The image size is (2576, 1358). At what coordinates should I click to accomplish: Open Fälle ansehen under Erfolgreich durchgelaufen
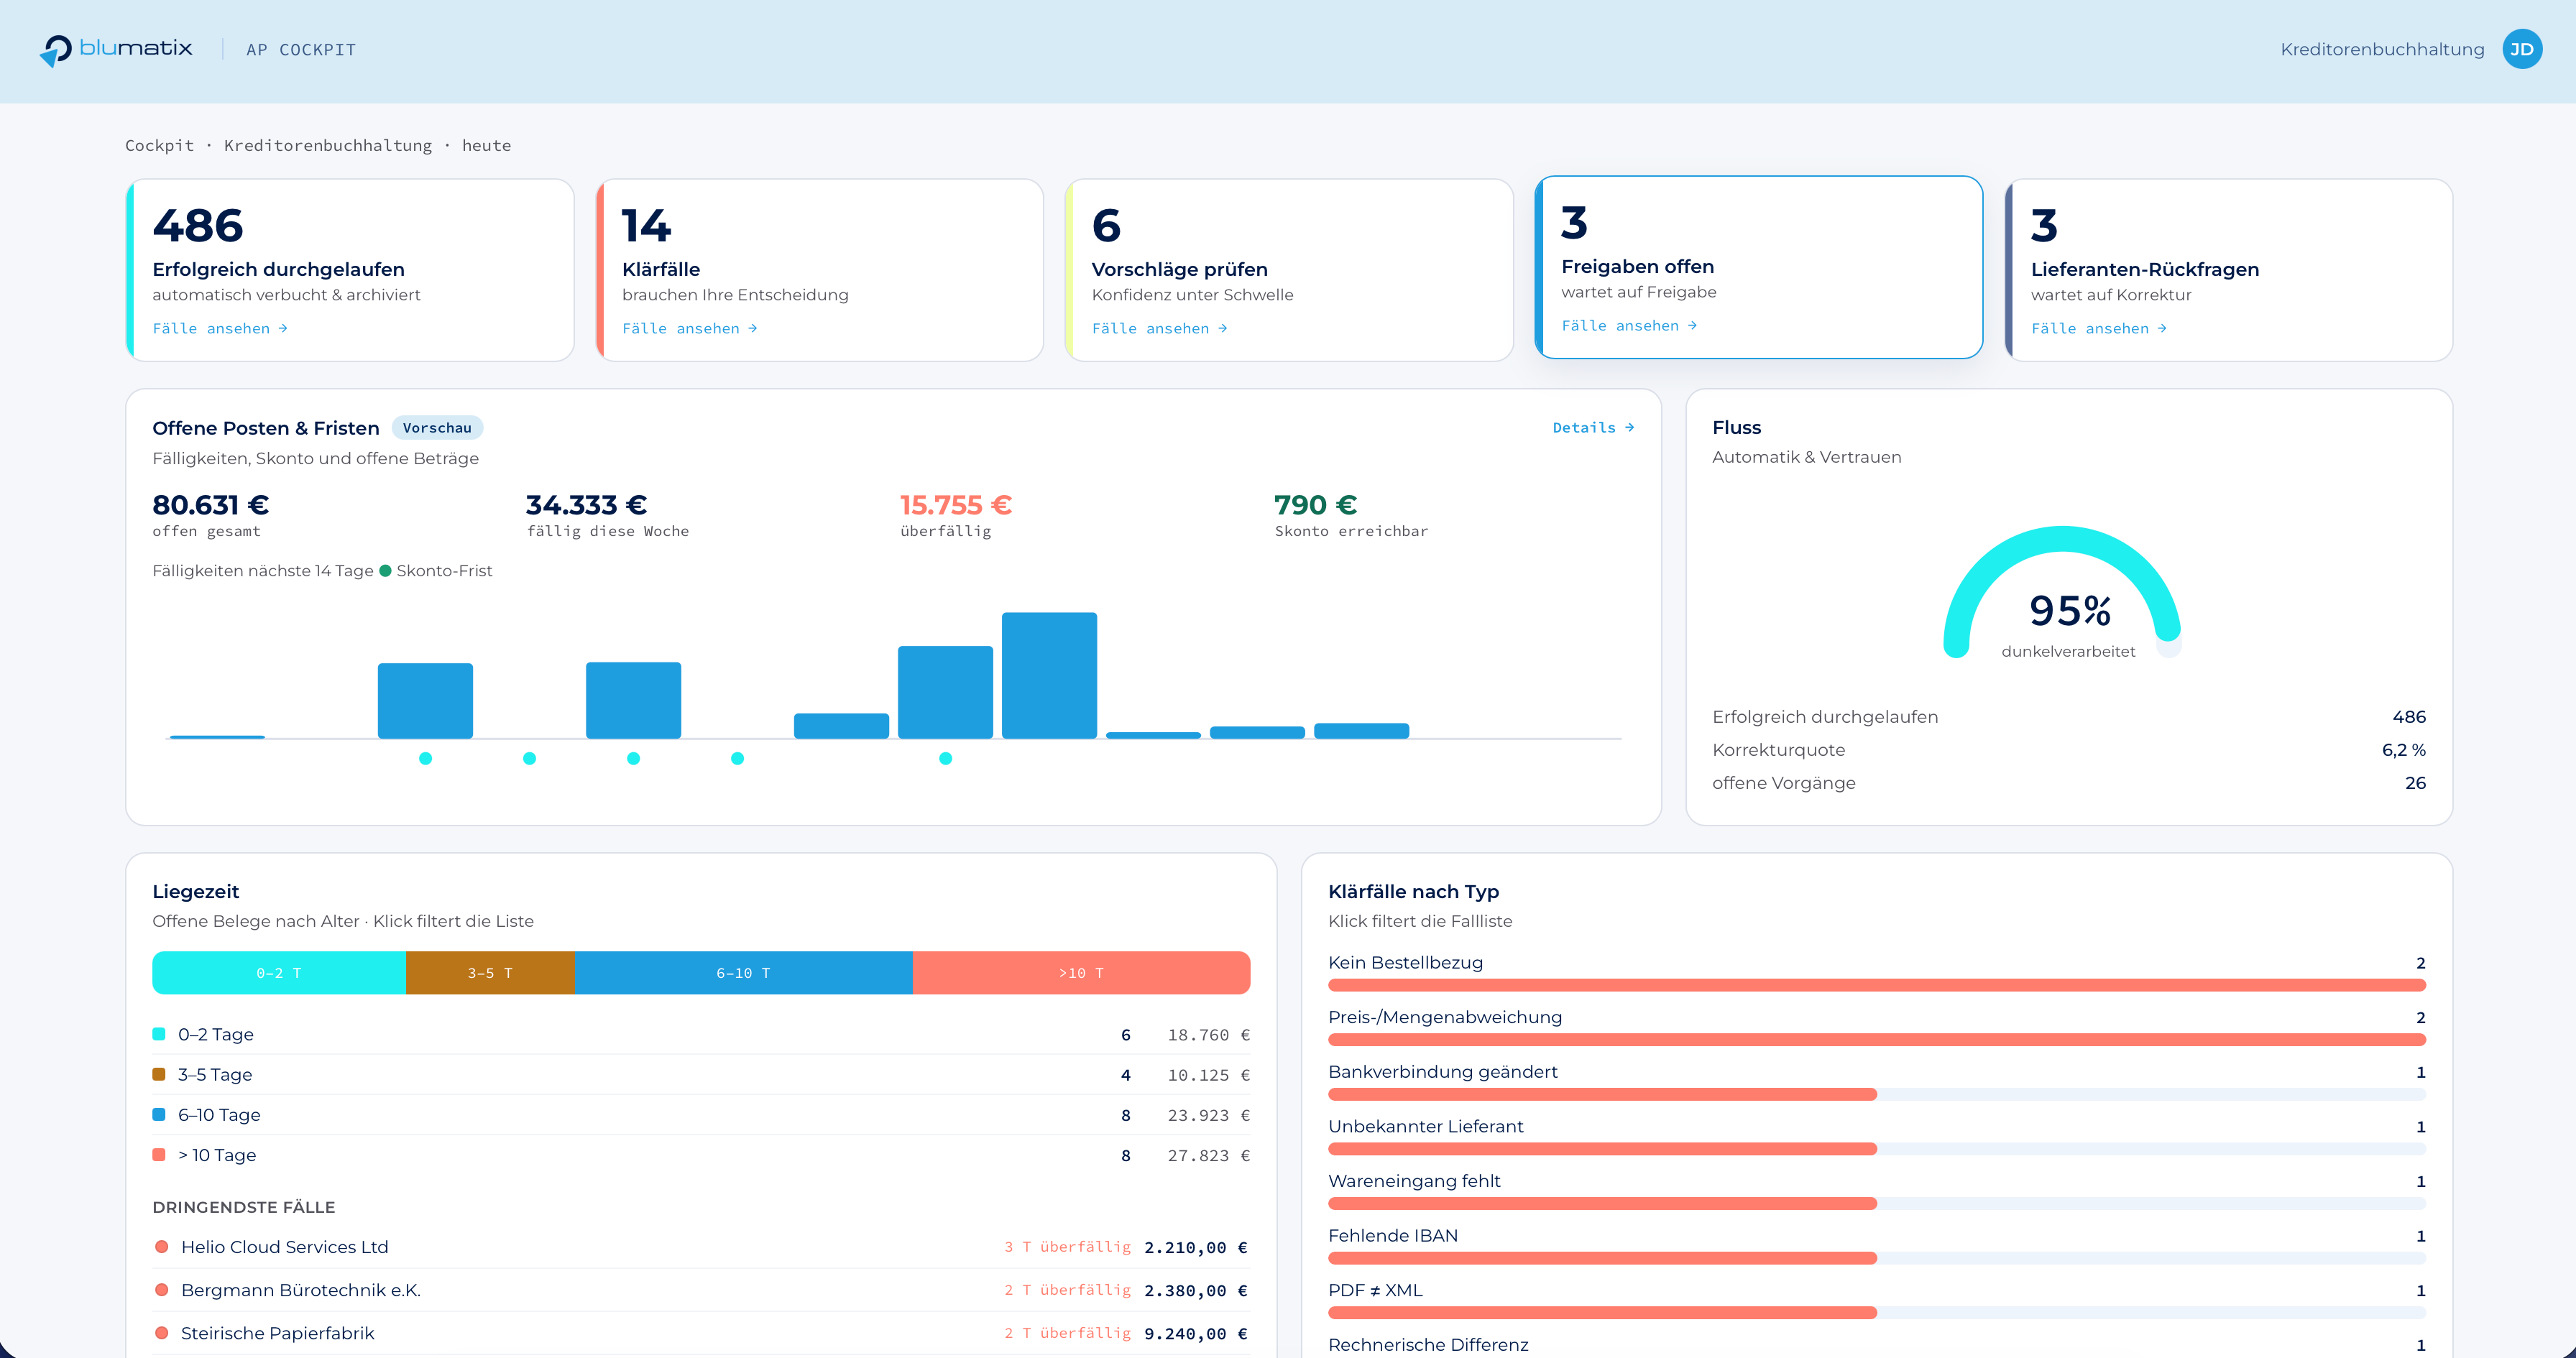(x=220, y=329)
